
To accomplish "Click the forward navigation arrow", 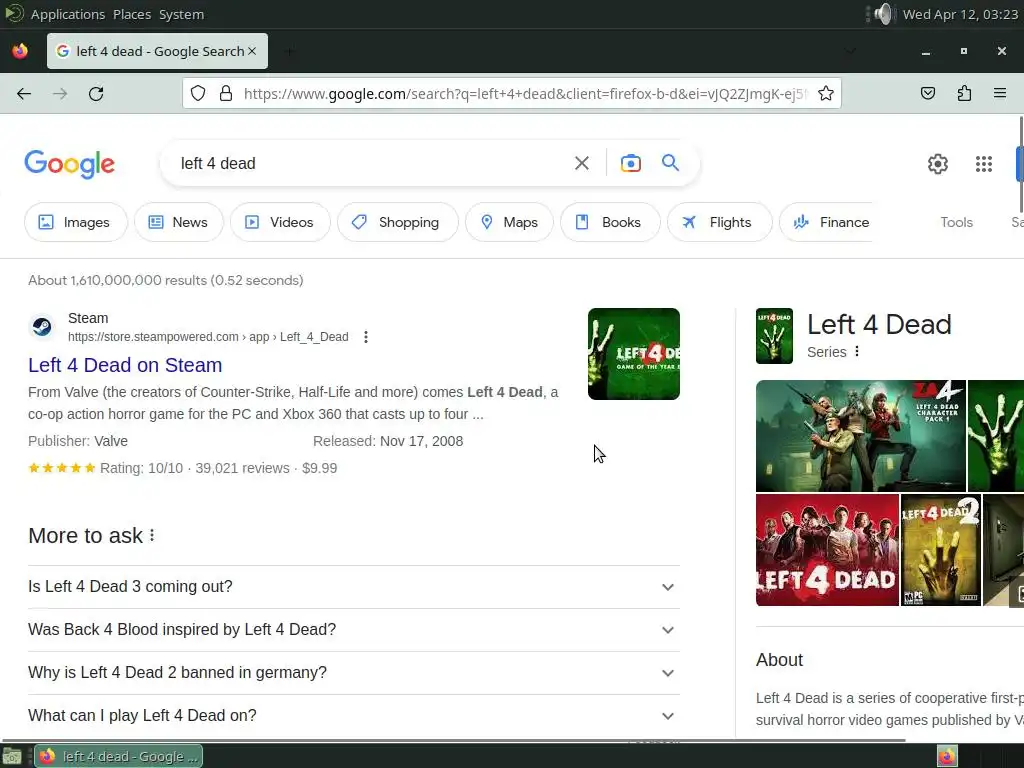I will (60, 94).
